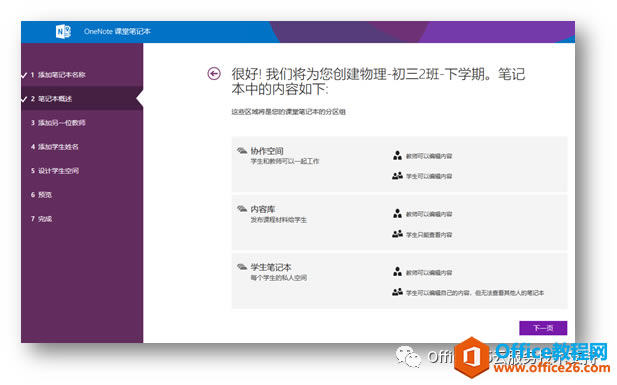The width and height of the screenshot is (617, 385).
Task: Click the teacher icon in the 协作空间 row
Action: point(397,155)
